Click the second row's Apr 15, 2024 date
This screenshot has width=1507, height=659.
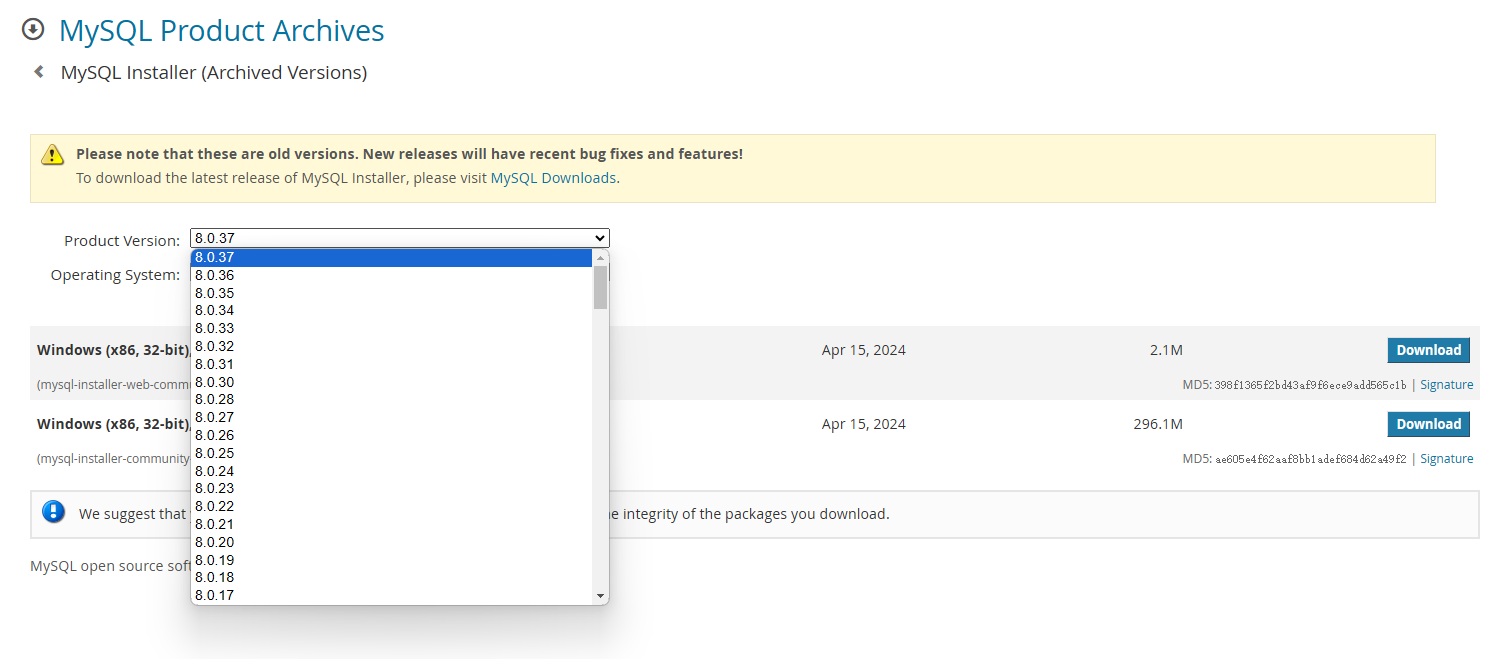point(864,424)
